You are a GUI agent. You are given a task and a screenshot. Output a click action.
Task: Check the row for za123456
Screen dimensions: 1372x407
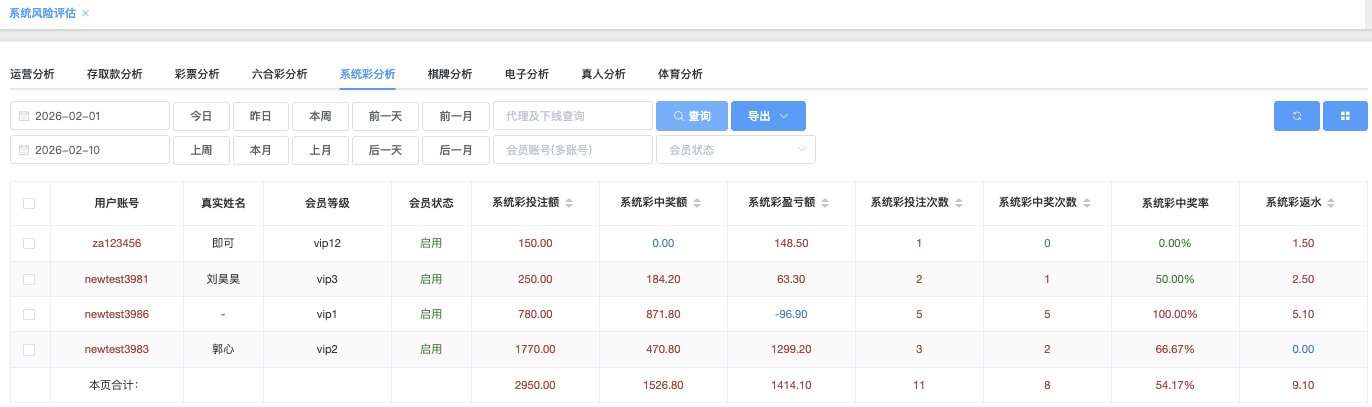(x=29, y=243)
